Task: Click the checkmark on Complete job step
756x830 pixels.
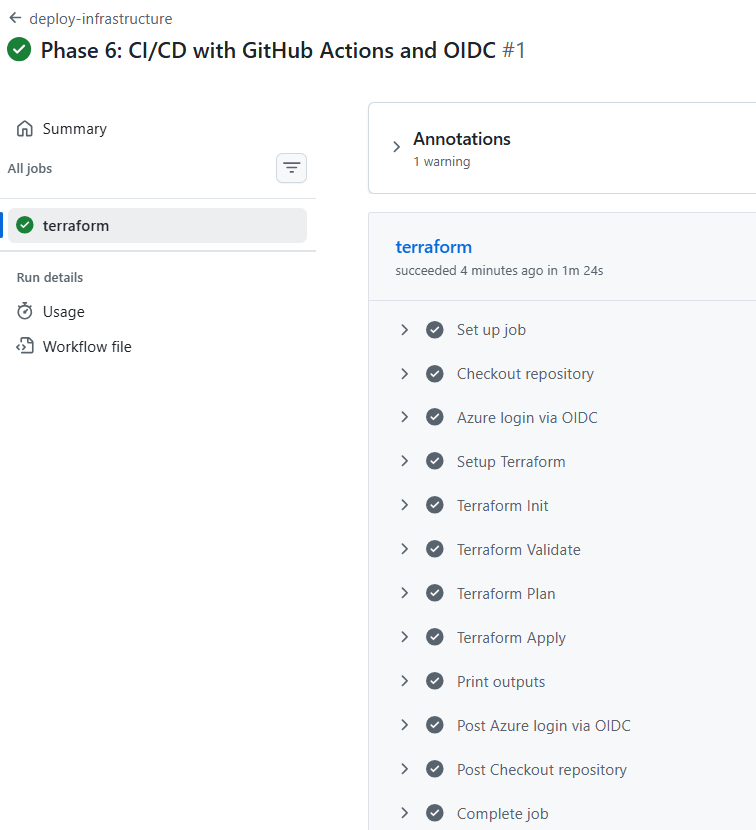Action: point(435,813)
